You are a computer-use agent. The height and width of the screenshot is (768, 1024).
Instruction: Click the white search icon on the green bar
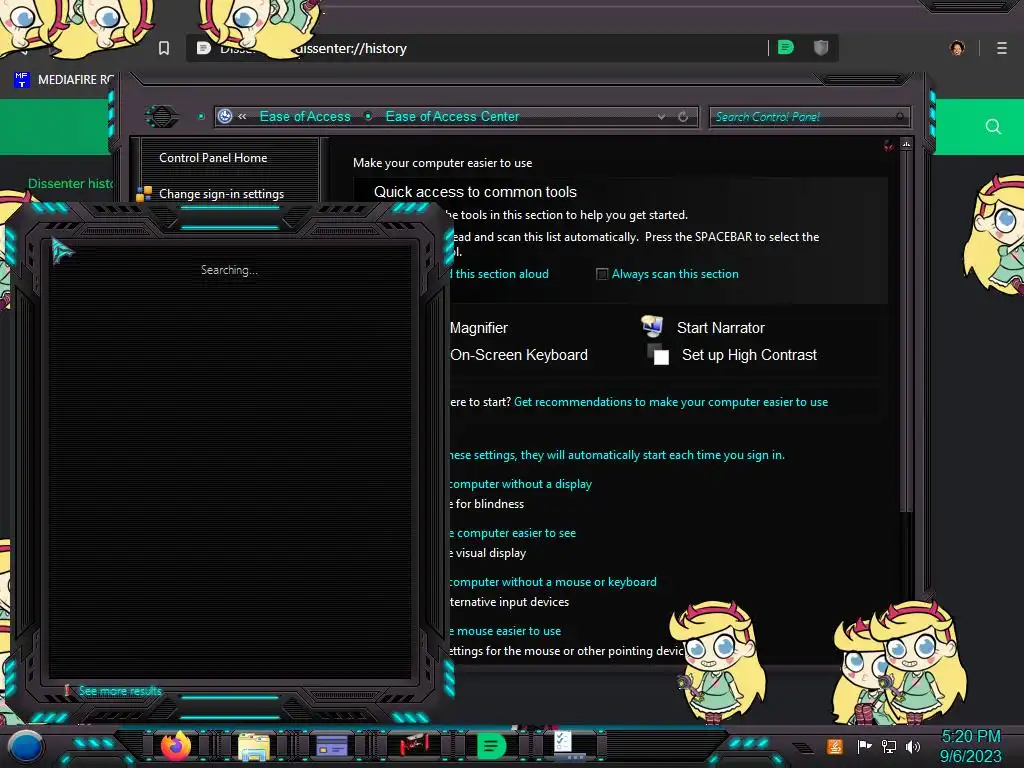point(993,126)
